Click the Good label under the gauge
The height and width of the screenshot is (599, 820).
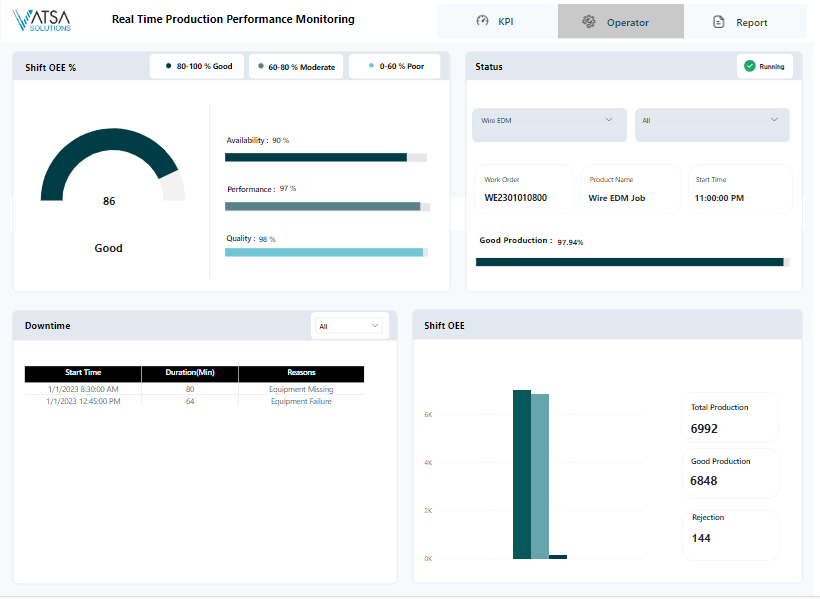pos(108,248)
